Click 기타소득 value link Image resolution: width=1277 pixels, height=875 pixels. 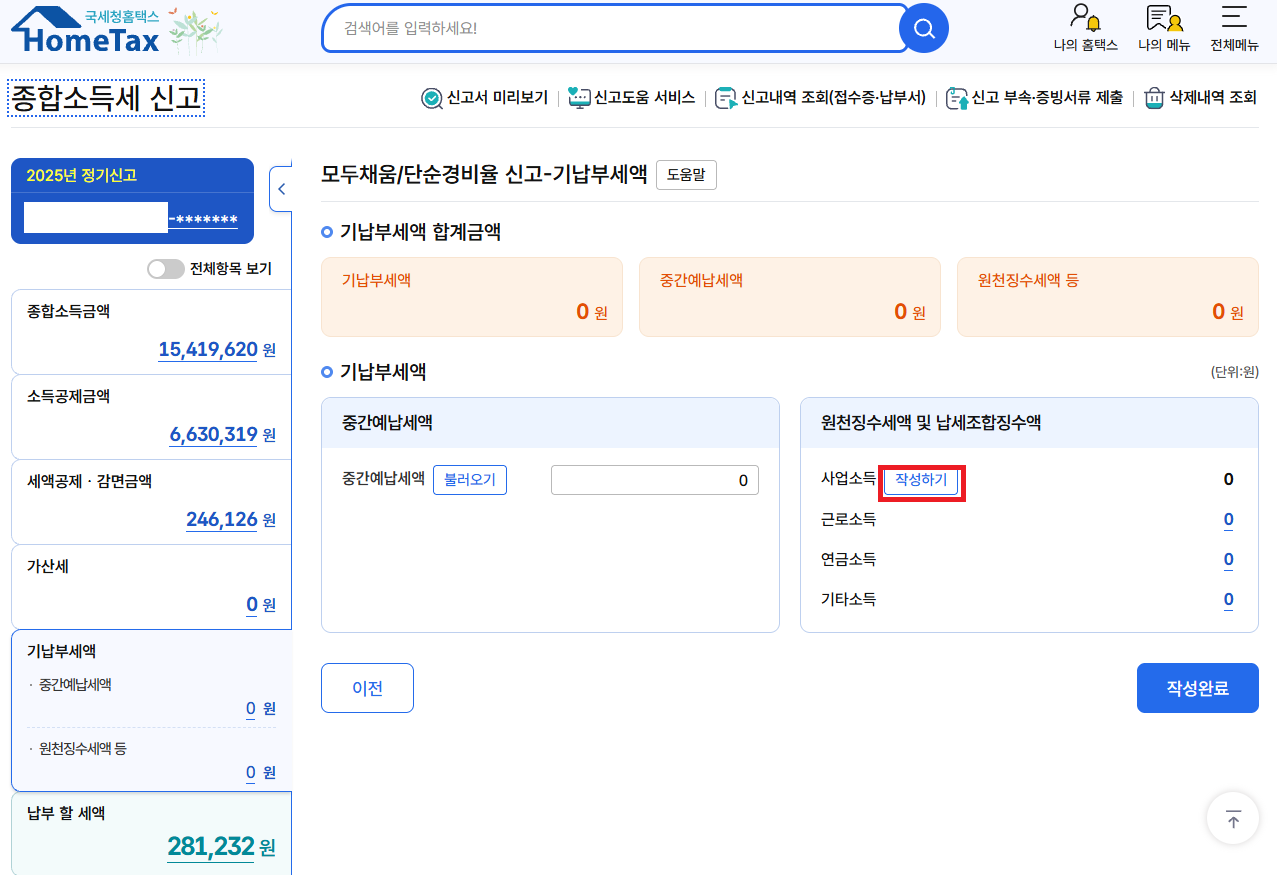pyautogui.click(x=1228, y=600)
